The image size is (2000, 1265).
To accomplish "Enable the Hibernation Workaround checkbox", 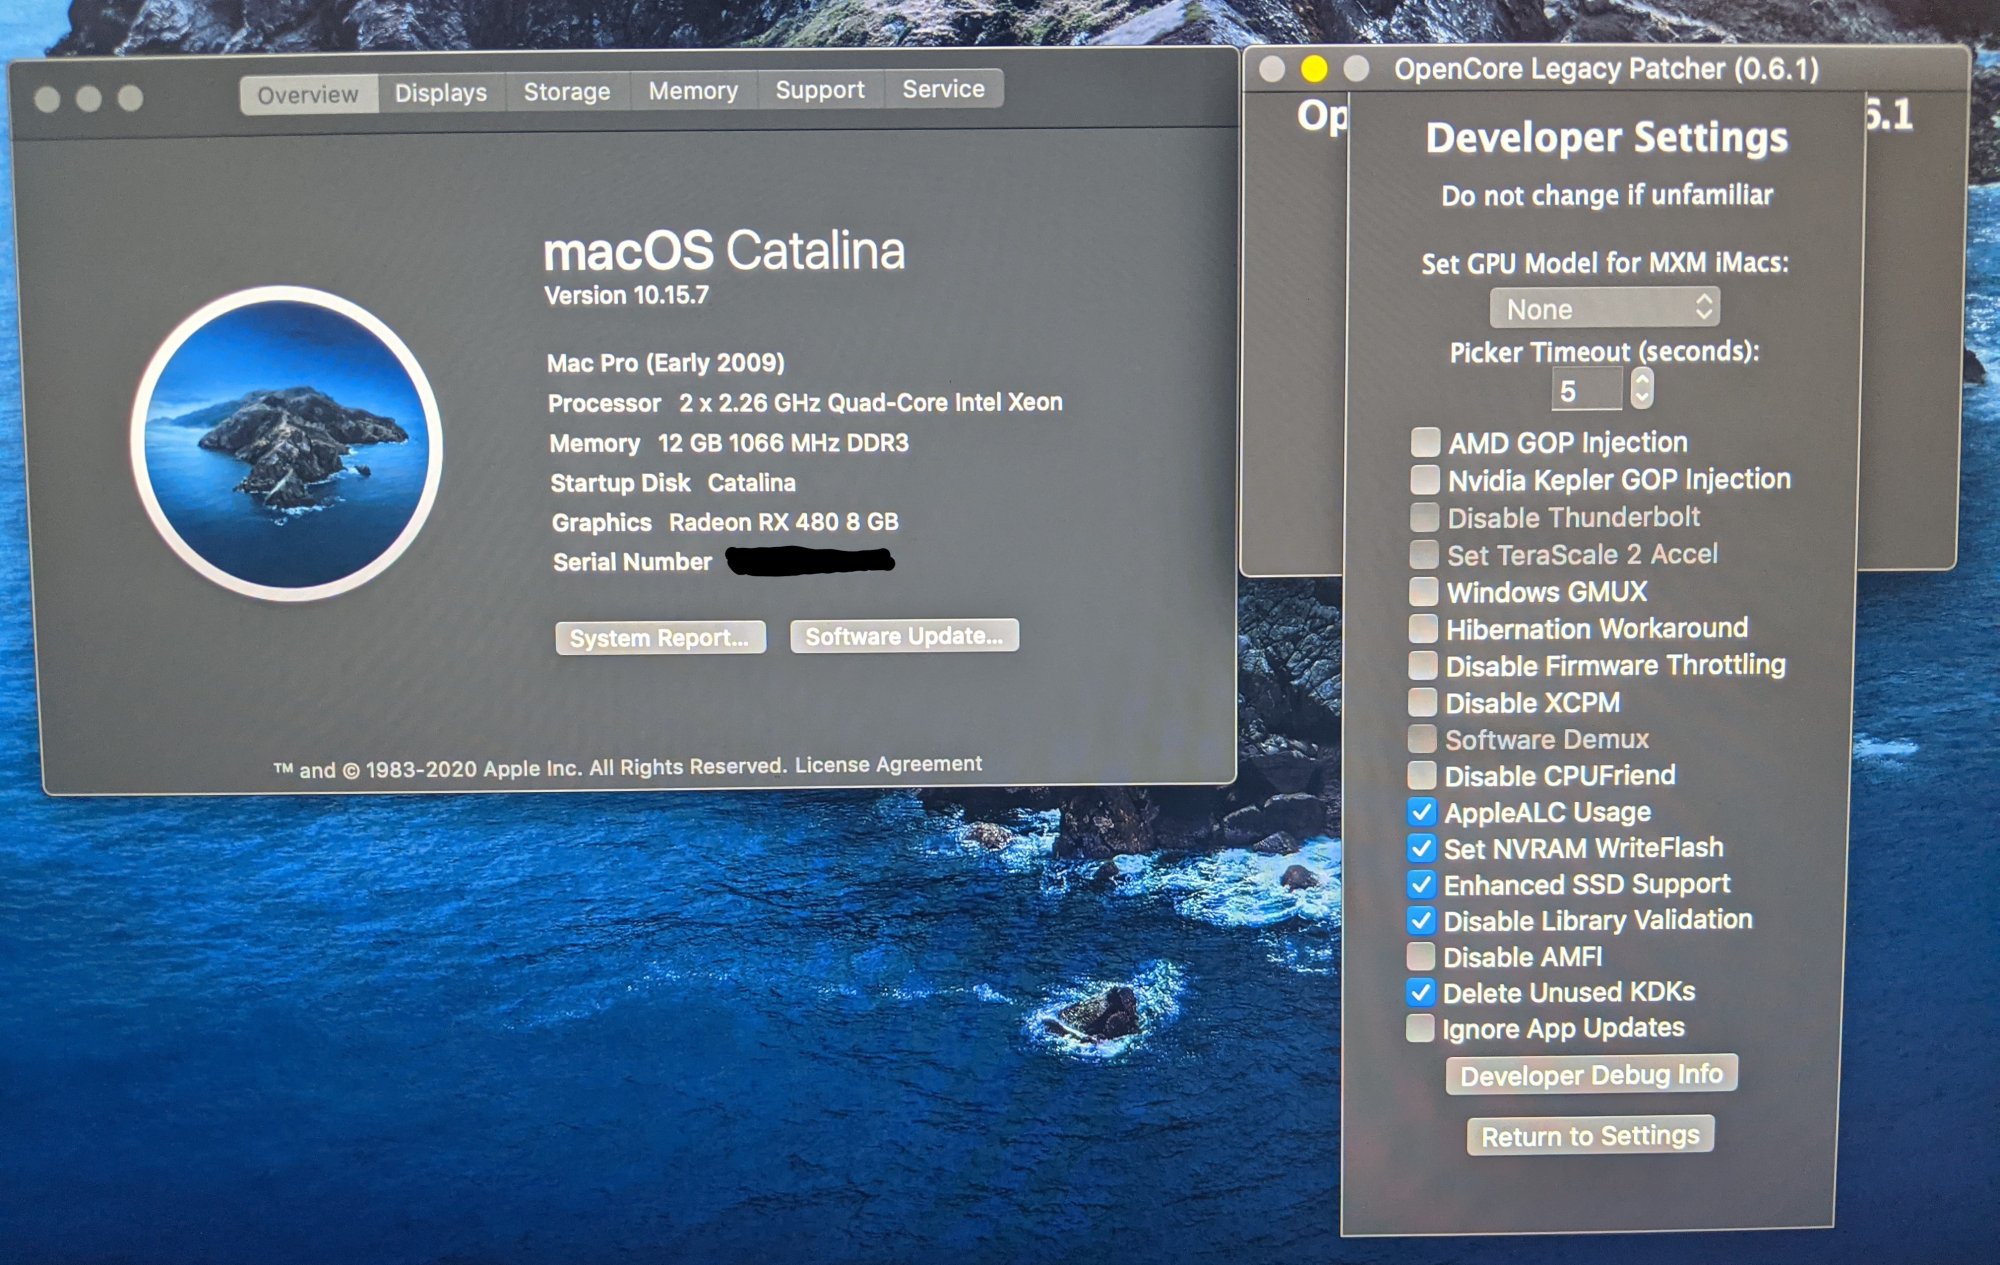I will (1423, 629).
